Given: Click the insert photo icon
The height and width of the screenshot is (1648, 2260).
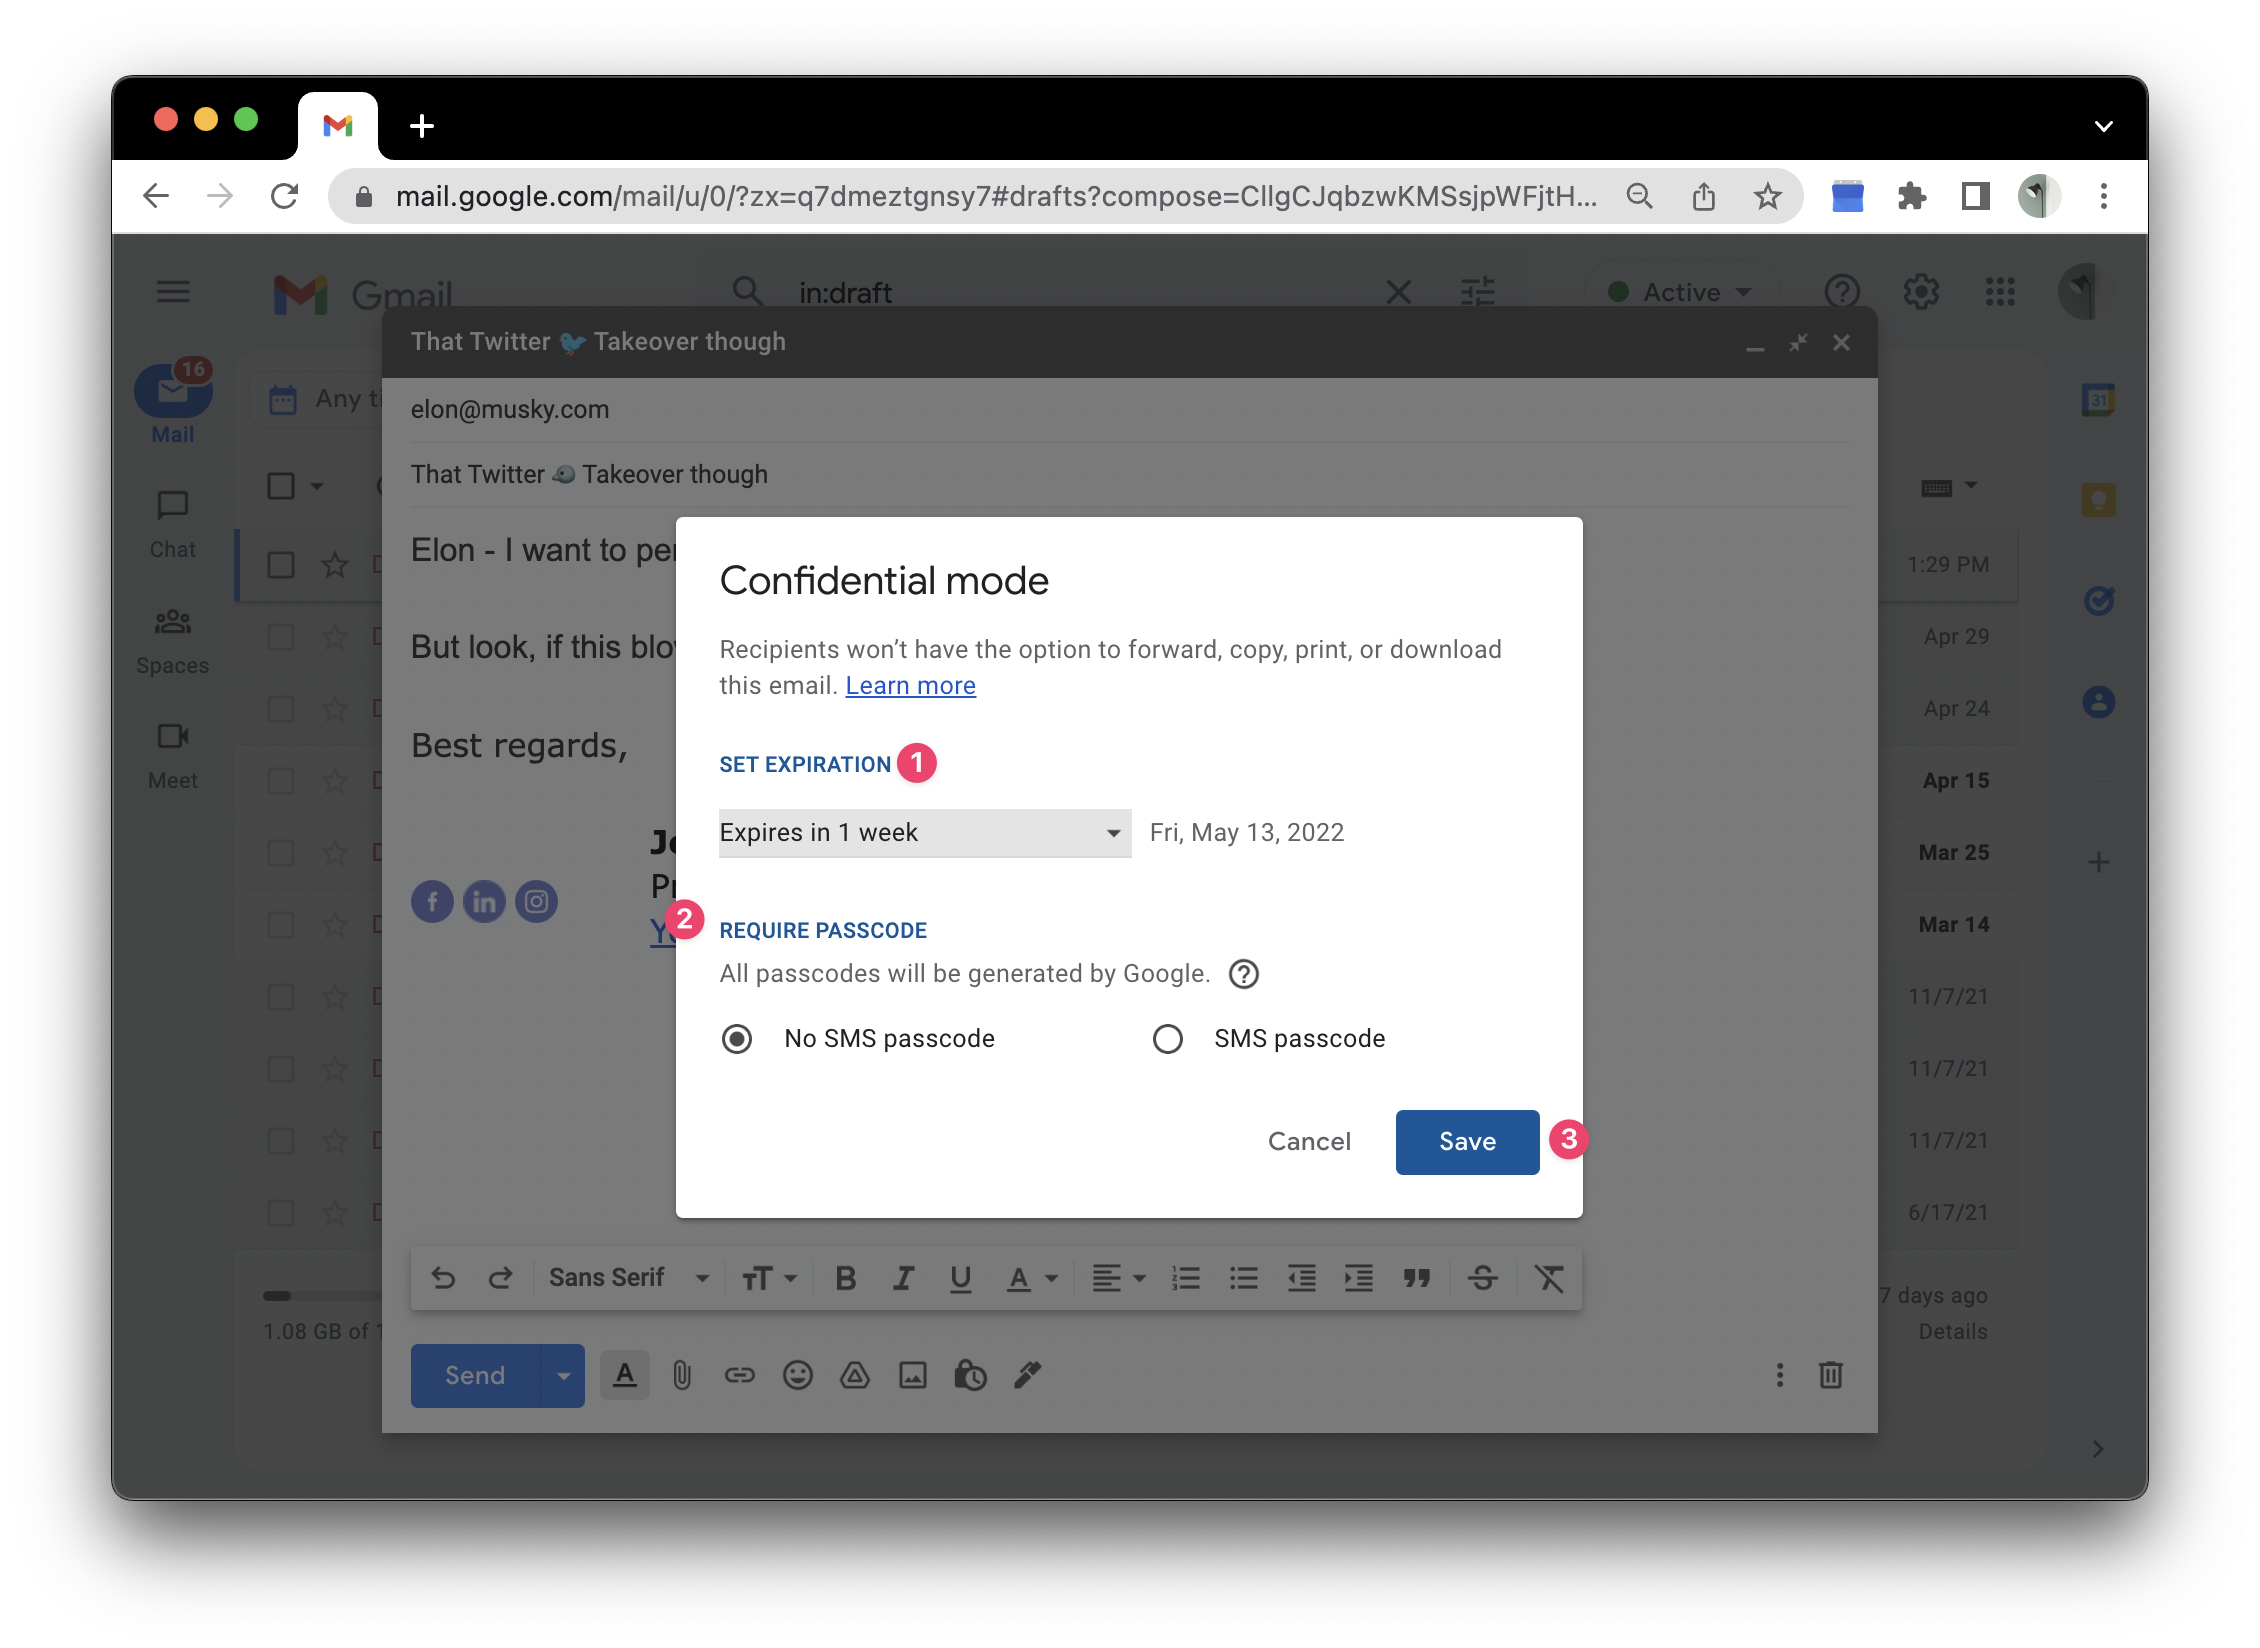Looking at the screenshot, I should [913, 1376].
